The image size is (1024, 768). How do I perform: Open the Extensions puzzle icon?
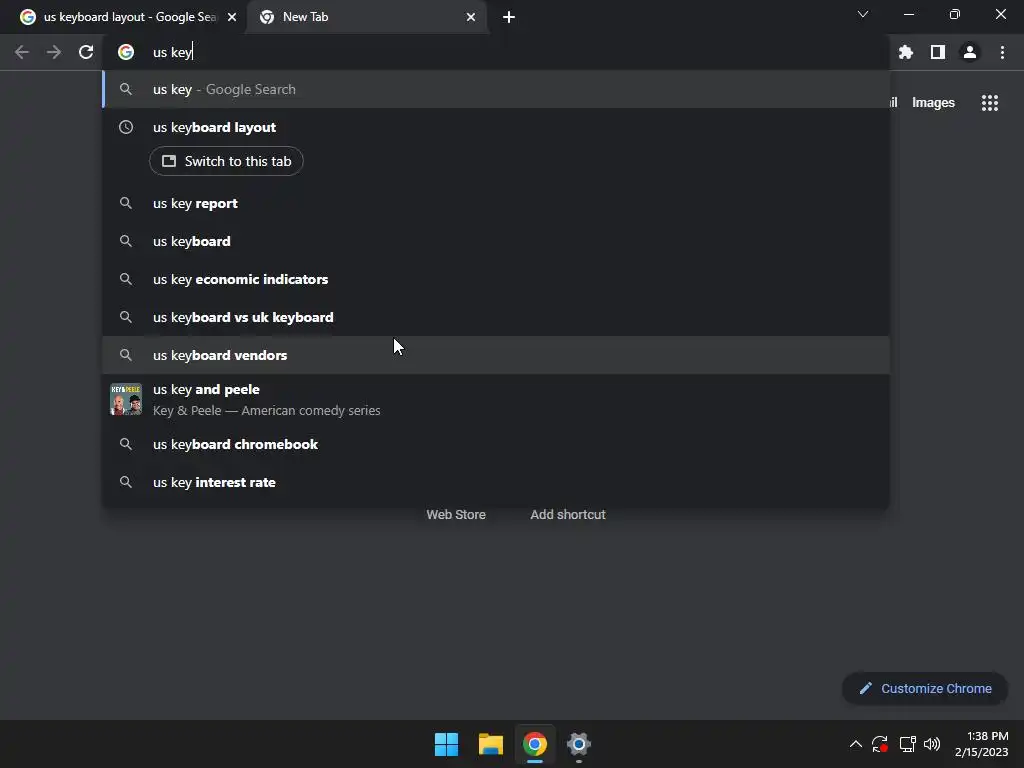coord(906,52)
